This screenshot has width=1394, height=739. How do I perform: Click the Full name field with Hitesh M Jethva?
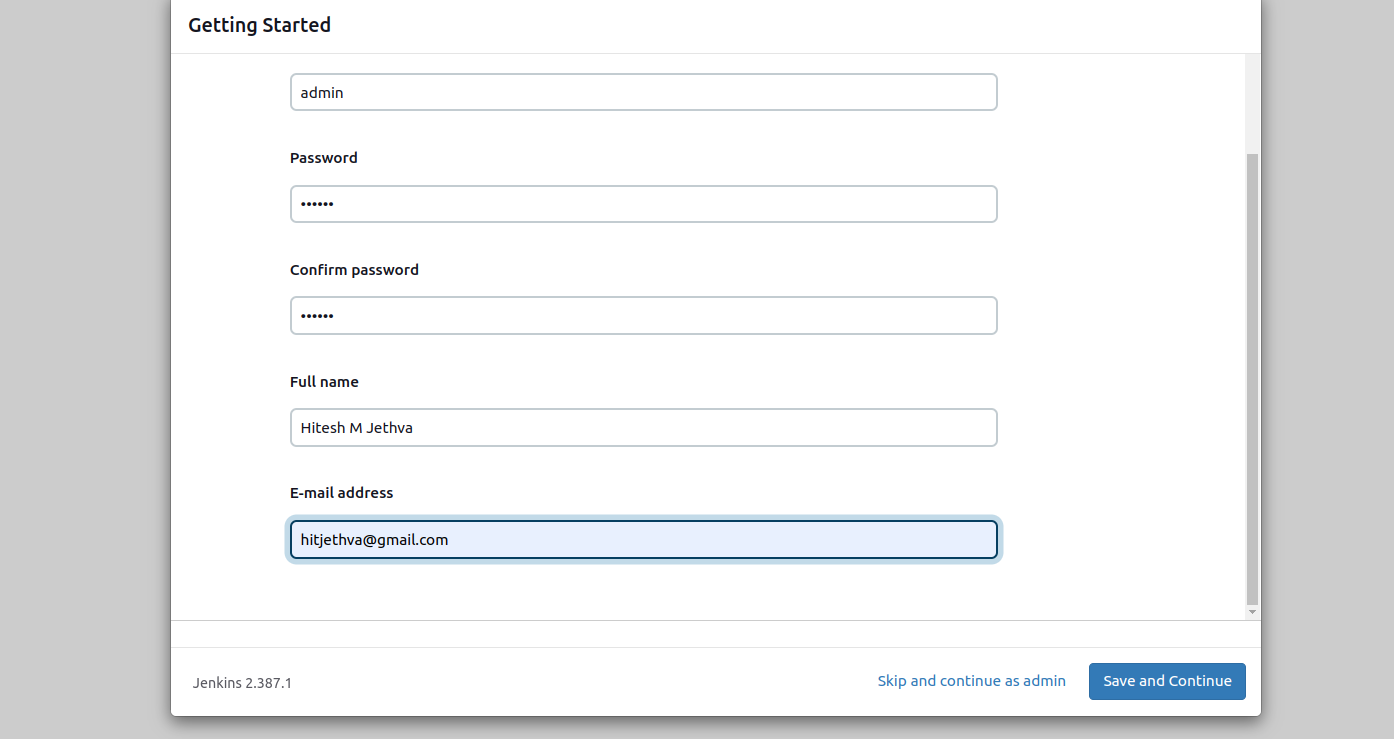click(643, 428)
